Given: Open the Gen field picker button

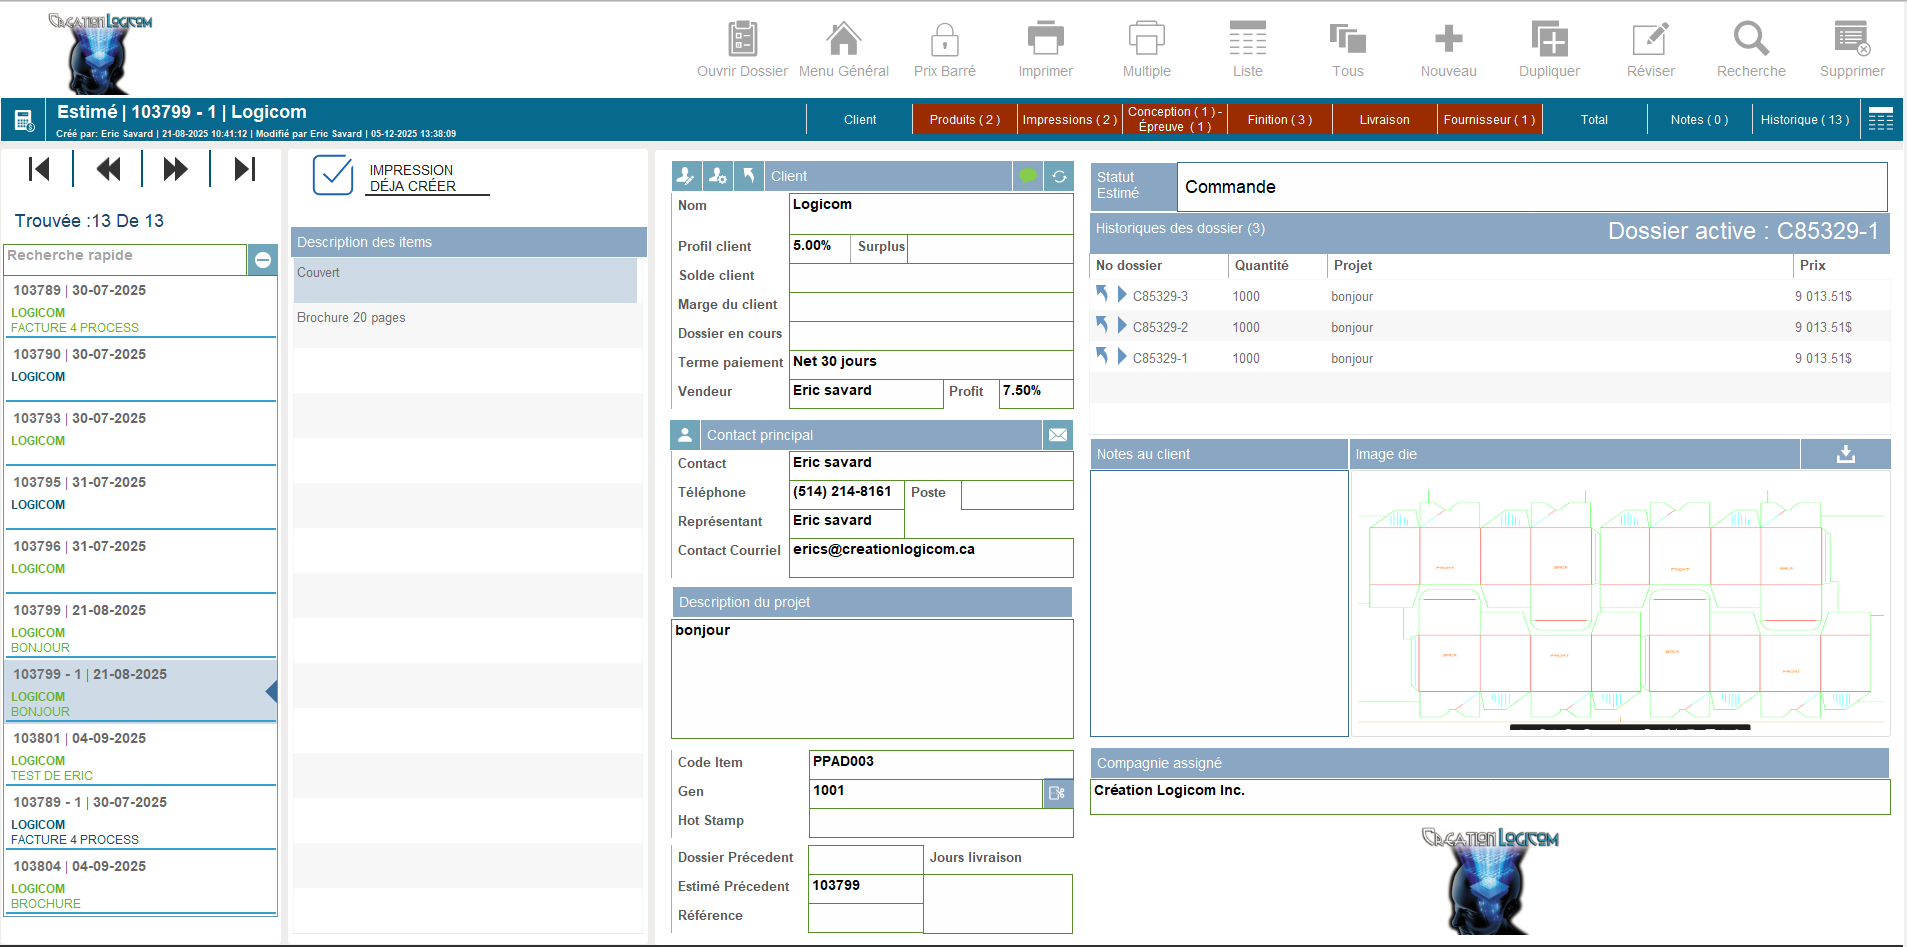Looking at the screenshot, I should pos(1057,793).
